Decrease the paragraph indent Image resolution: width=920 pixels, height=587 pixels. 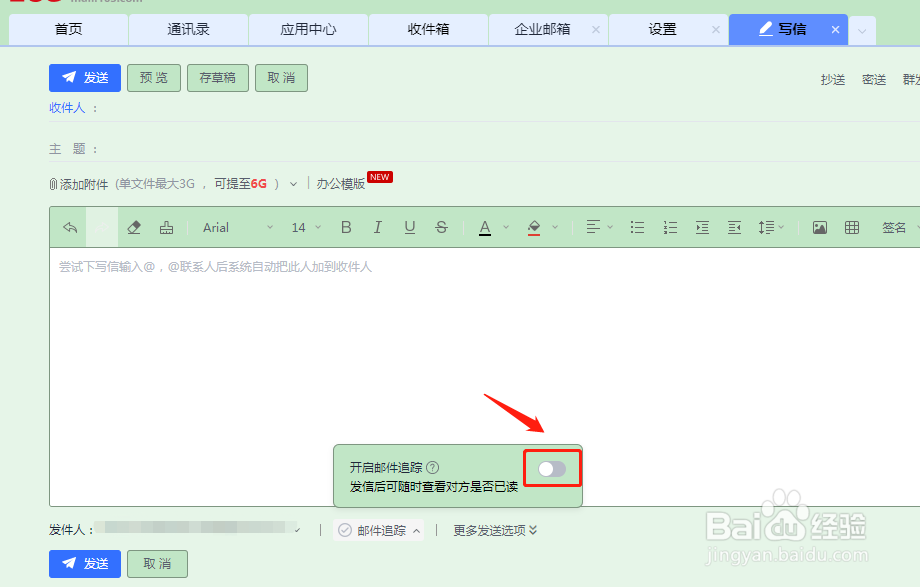coord(735,227)
